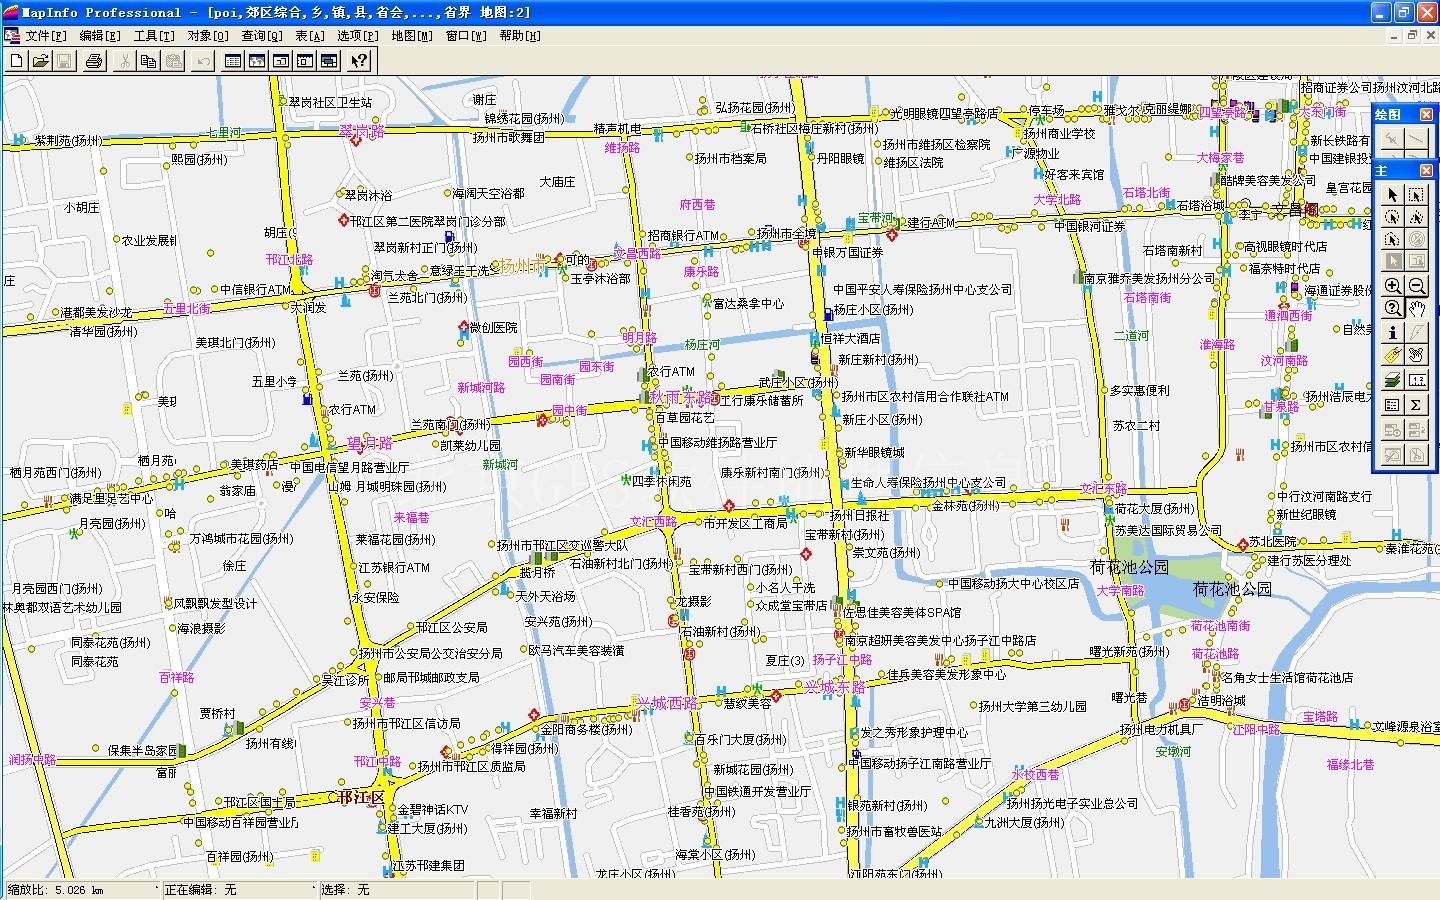Restore the inner map document window

(x=1413, y=35)
